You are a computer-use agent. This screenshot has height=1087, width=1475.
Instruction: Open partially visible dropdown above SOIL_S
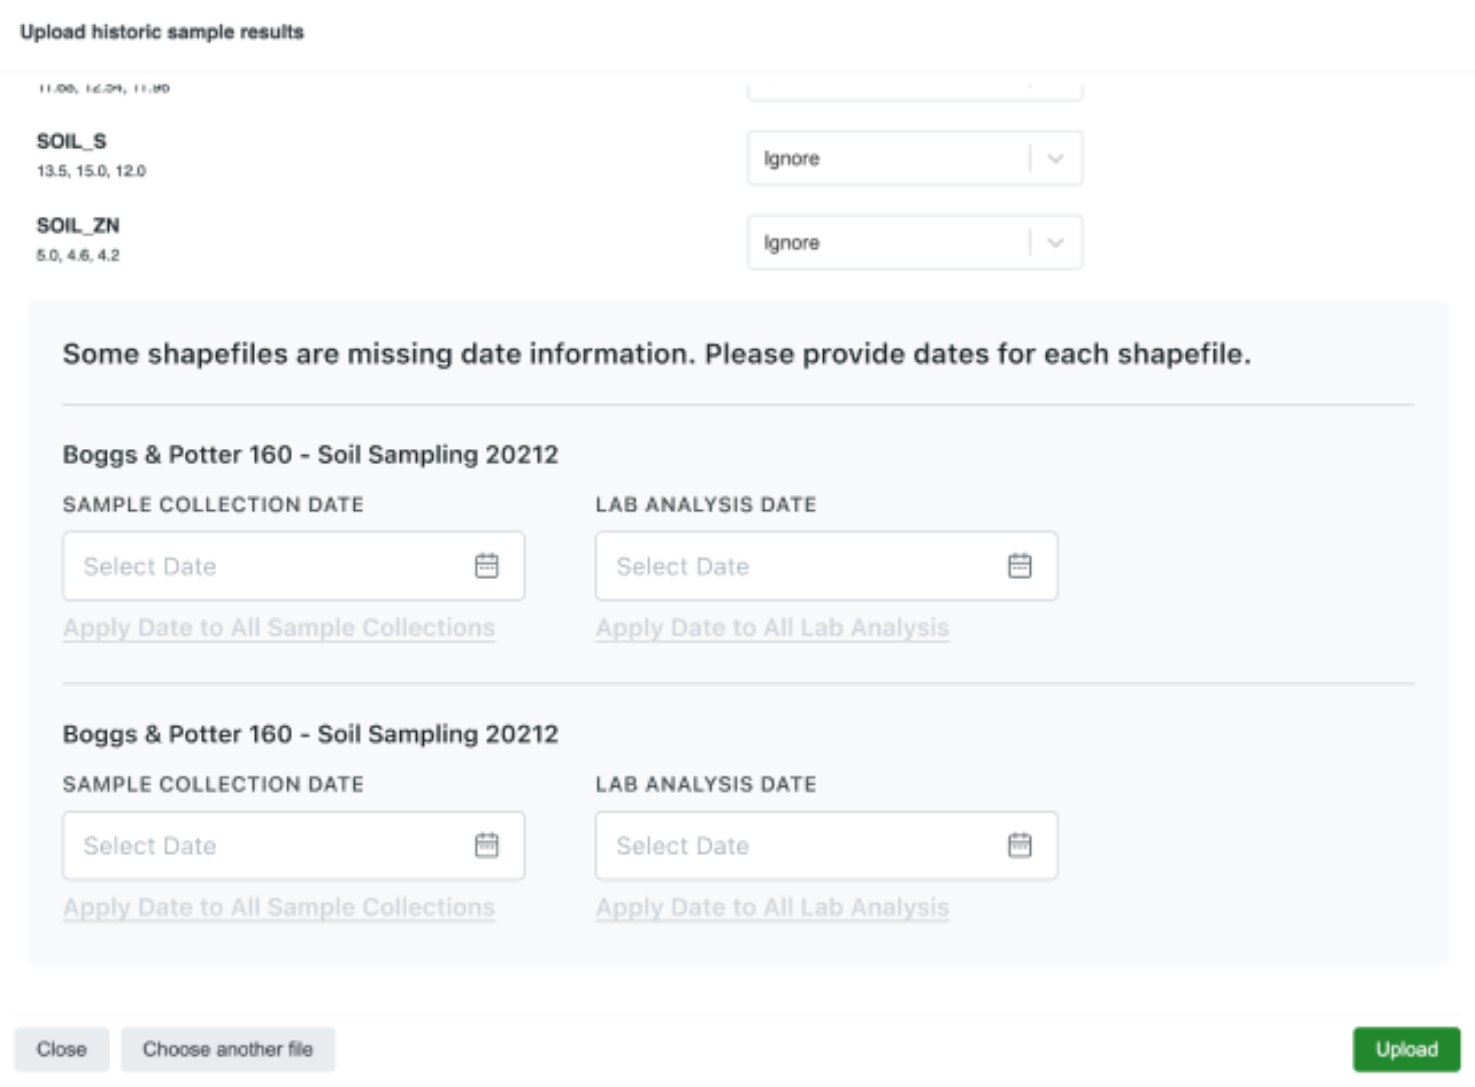(x=915, y=87)
